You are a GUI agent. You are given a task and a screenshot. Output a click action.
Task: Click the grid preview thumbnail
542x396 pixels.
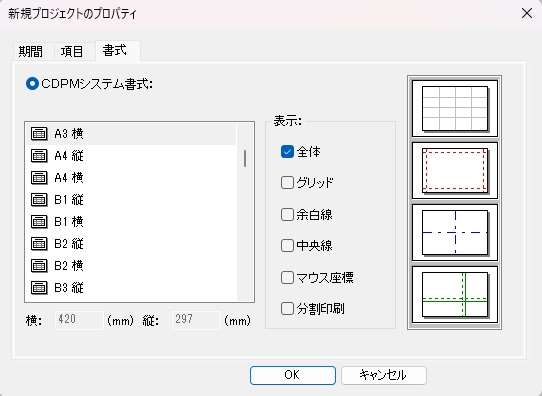(455, 109)
